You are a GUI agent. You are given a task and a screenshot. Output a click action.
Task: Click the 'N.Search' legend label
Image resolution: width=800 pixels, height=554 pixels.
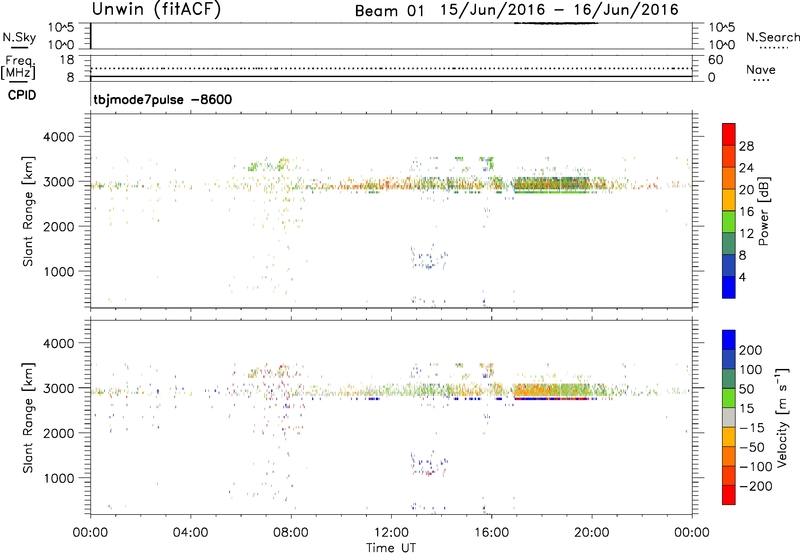point(772,37)
